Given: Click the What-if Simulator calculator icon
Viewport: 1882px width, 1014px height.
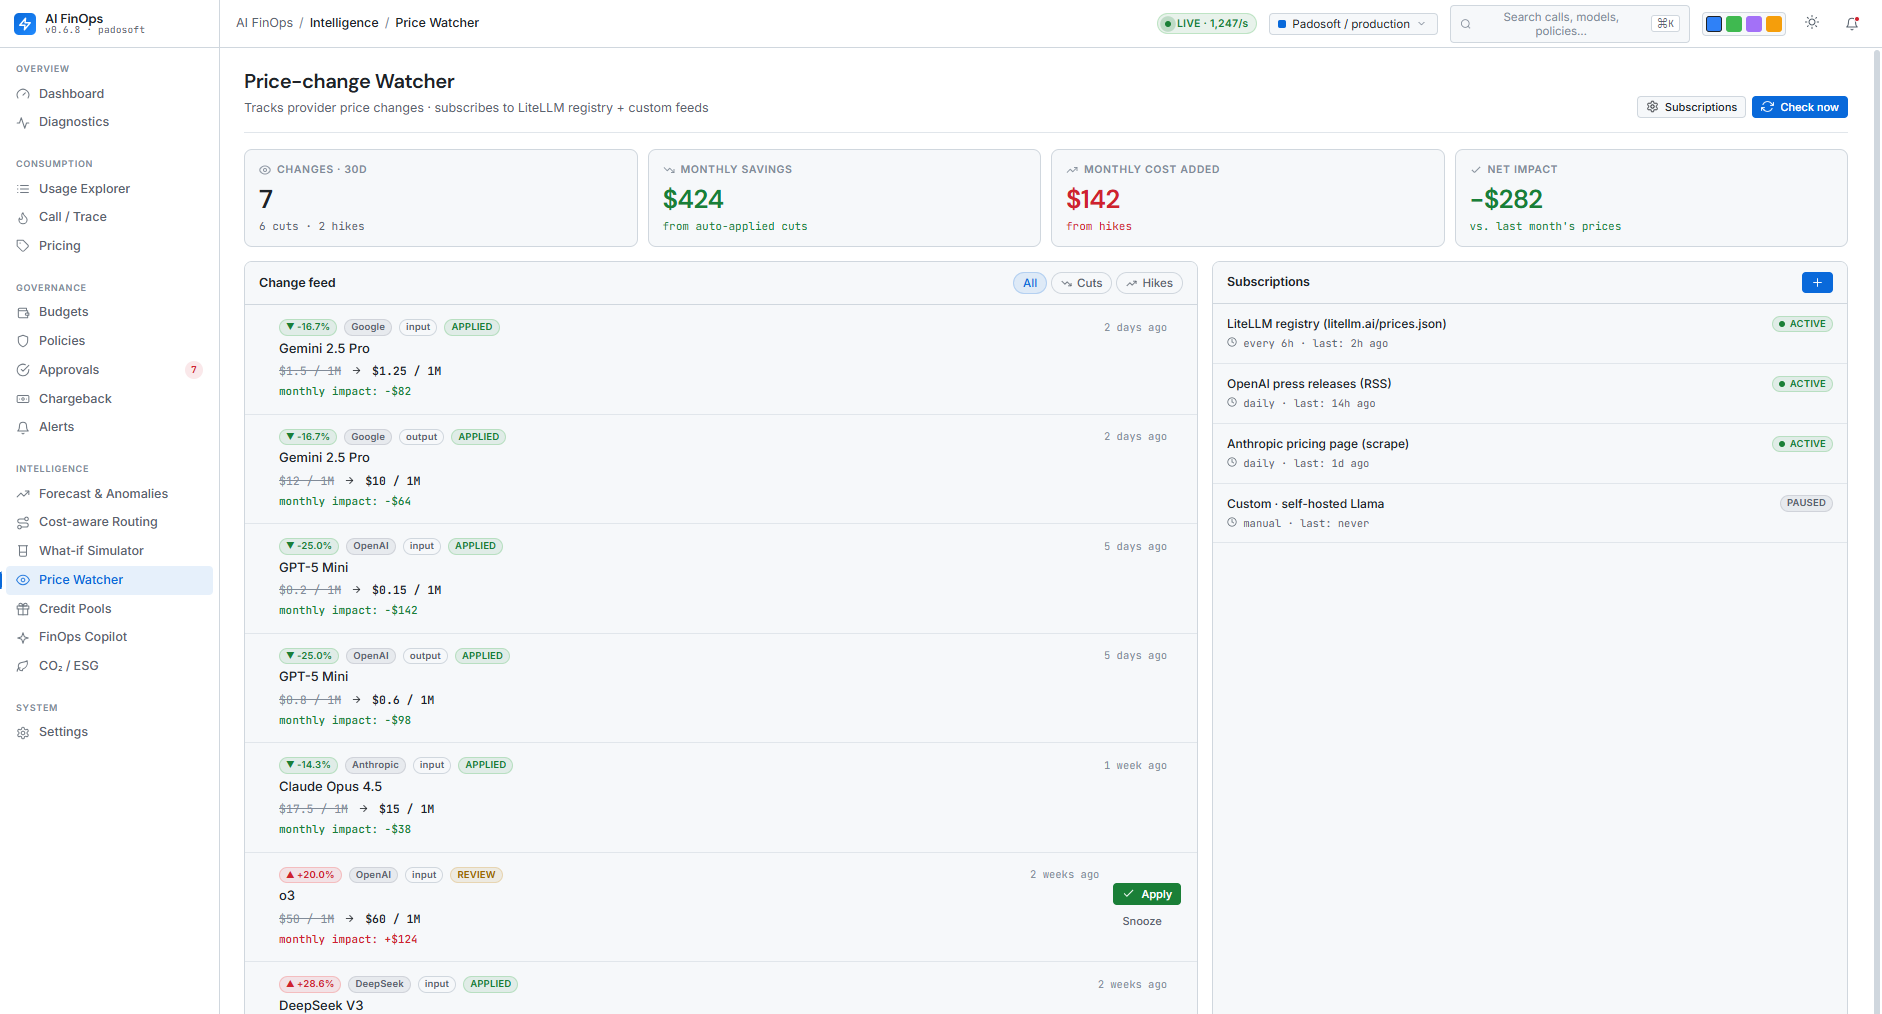Looking at the screenshot, I should pyautogui.click(x=23, y=551).
